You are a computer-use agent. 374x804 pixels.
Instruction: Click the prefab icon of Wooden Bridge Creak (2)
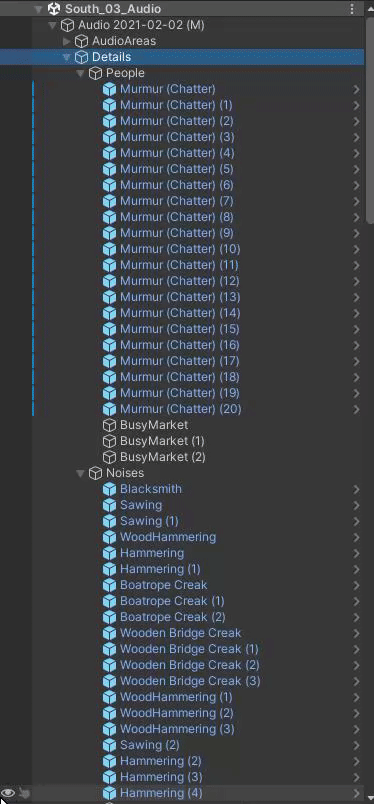click(109, 665)
